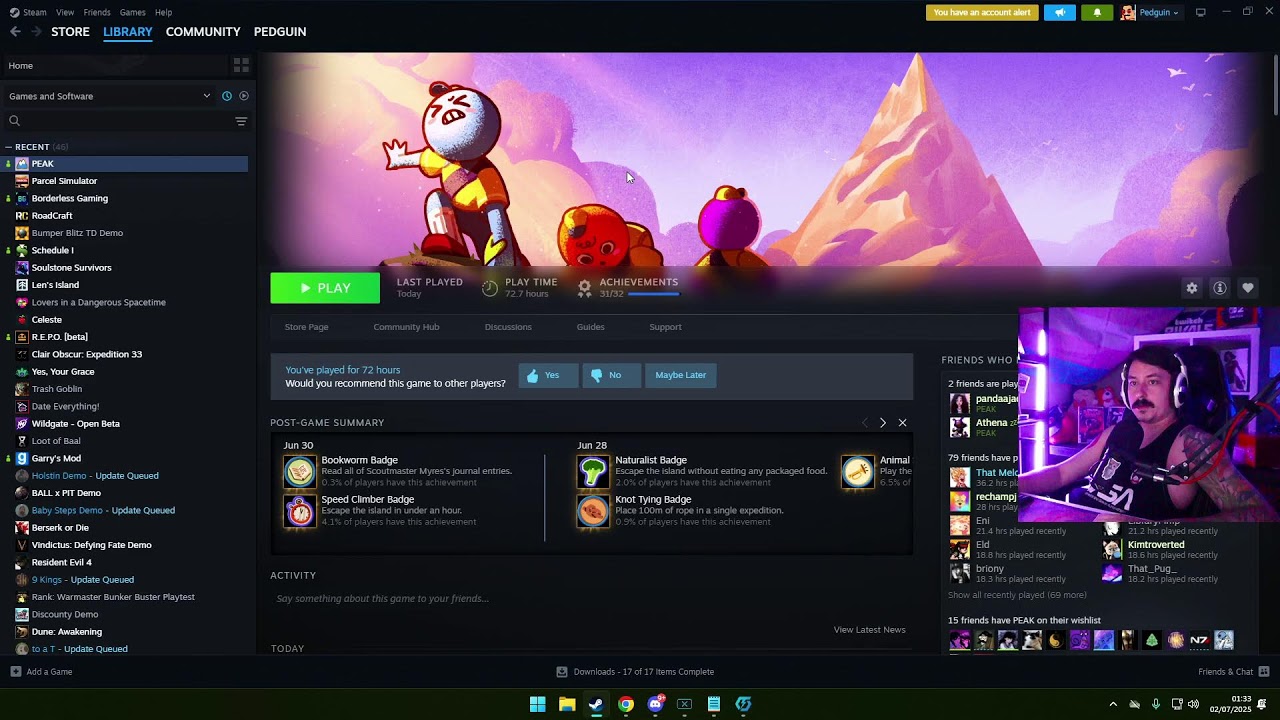The height and width of the screenshot is (720, 1280).
Task: Show hidden system tray icons
Action: coord(1113,704)
